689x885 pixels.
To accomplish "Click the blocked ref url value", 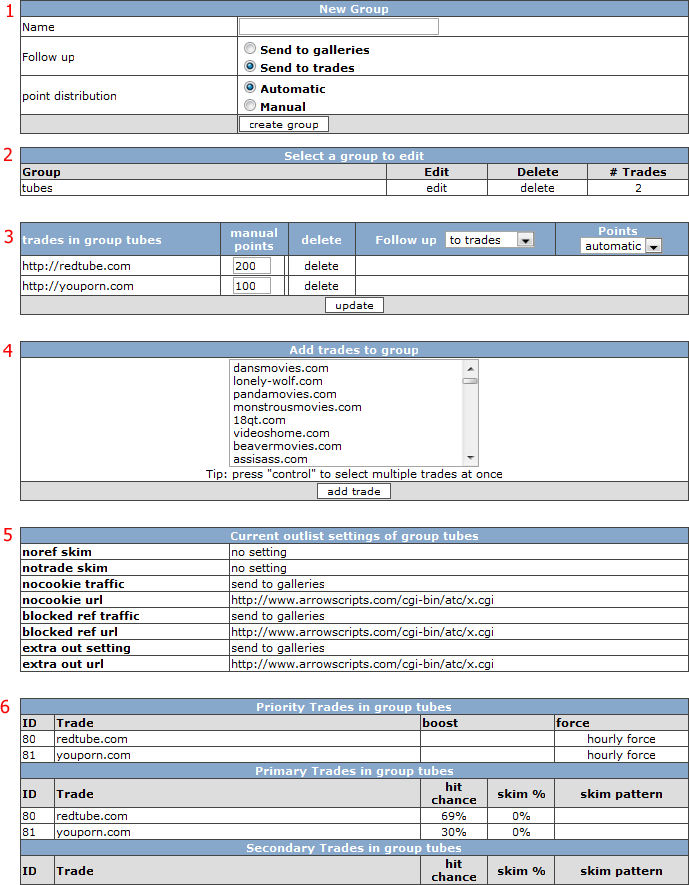I will [x=362, y=632].
